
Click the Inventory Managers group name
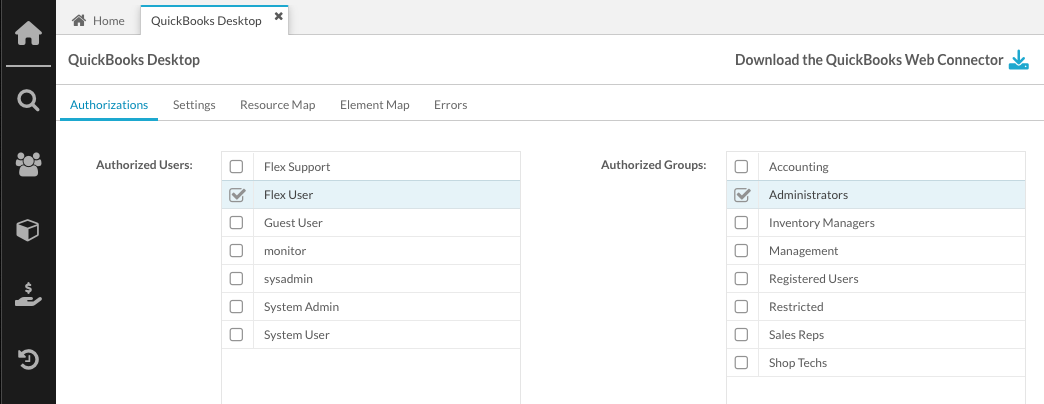[822, 223]
